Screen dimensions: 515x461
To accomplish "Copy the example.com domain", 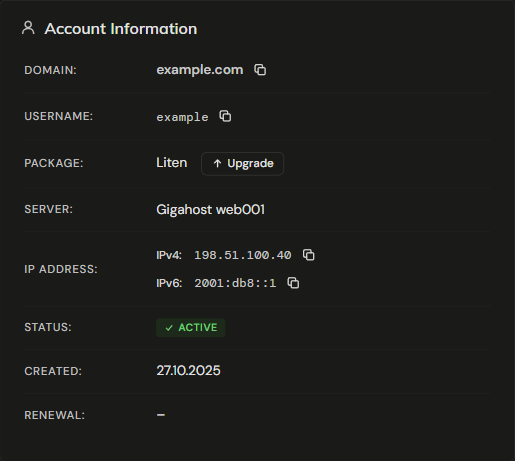I will 260,70.
